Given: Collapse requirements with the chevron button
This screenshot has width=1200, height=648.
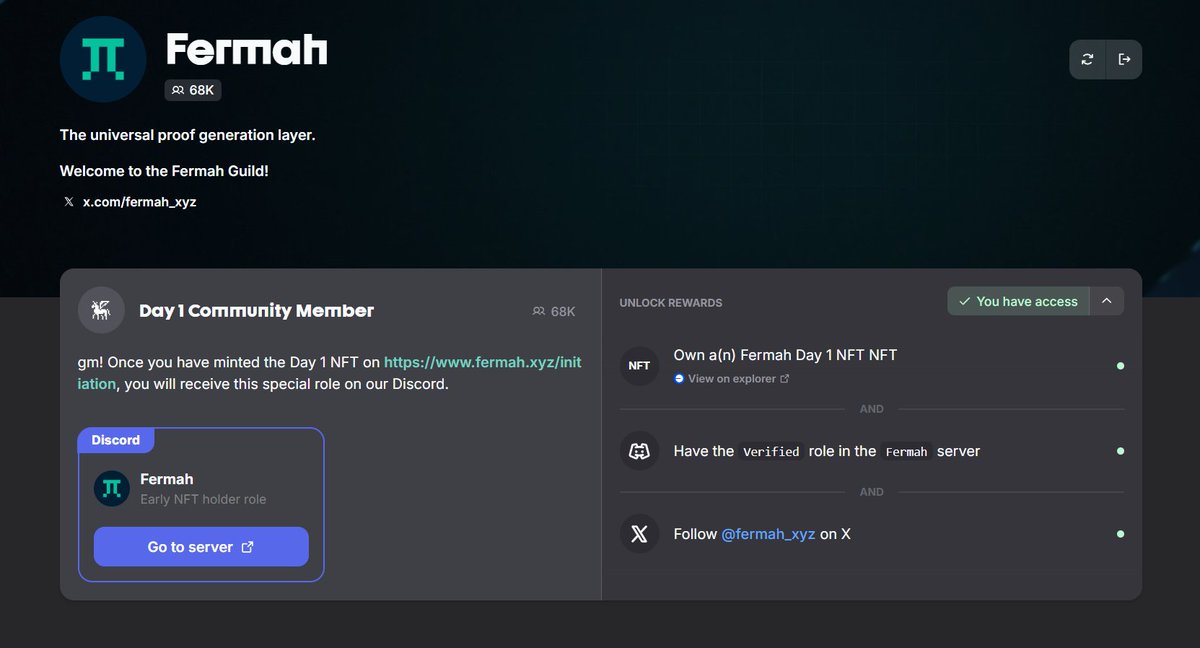Looking at the screenshot, I should coord(1106,301).
